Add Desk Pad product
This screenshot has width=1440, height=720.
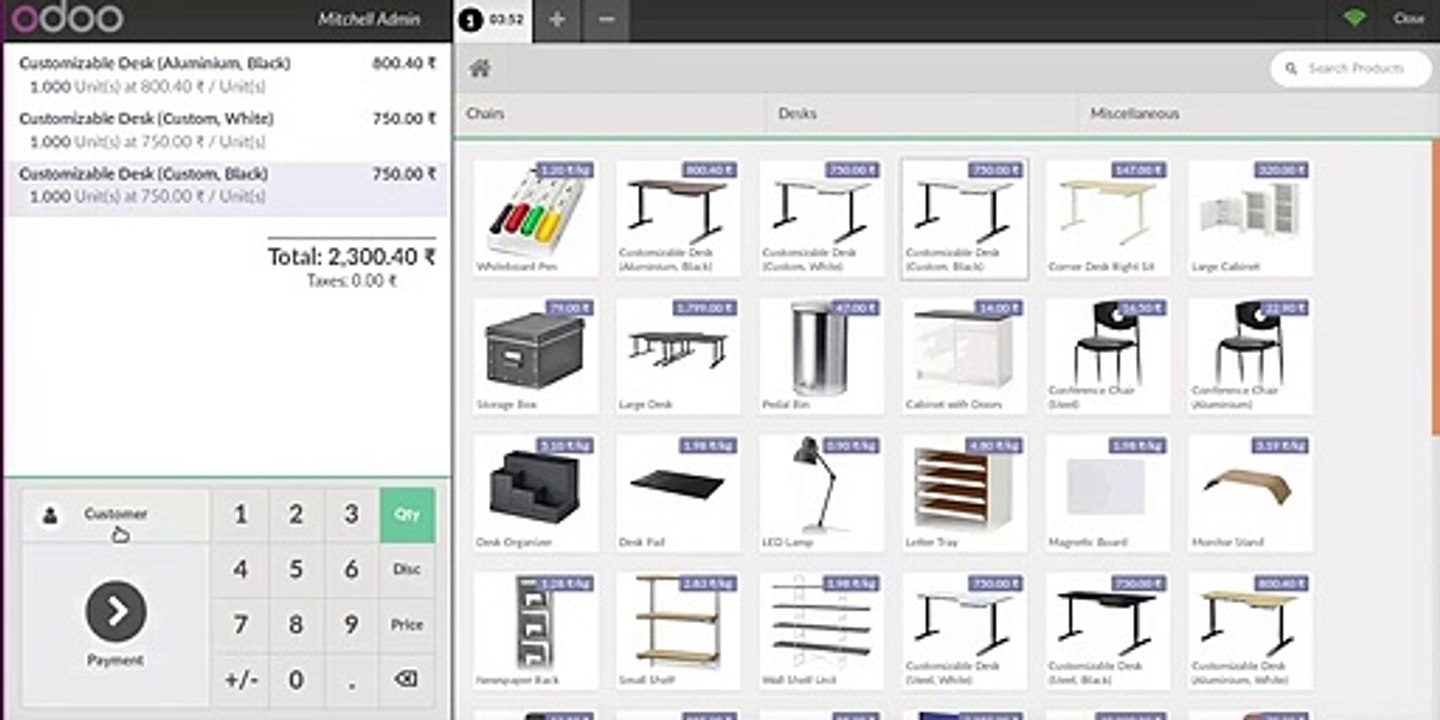point(679,493)
